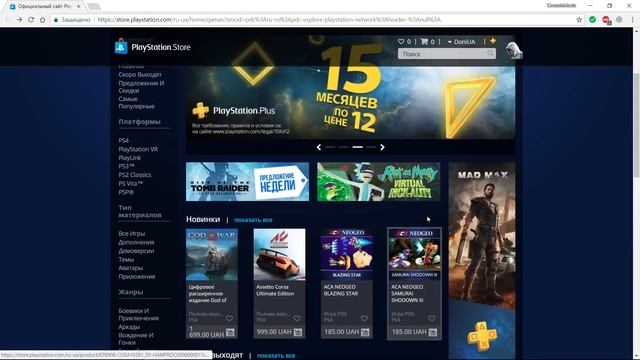This screenshot has width=640, height=360.
Task: Open Rick and Morty Virtual Rick-ality banner
Action: coord(379,182)
